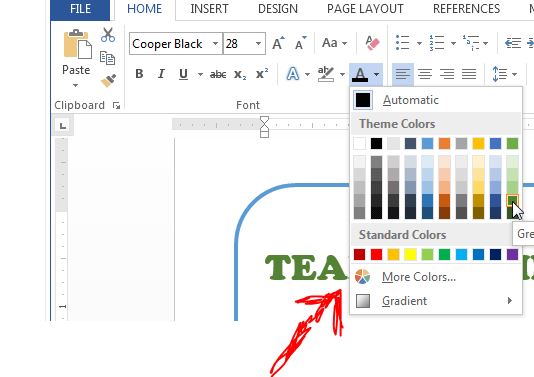
Task: Click the Clear All Formatting eraser icon
Action: tap(372, 43)
